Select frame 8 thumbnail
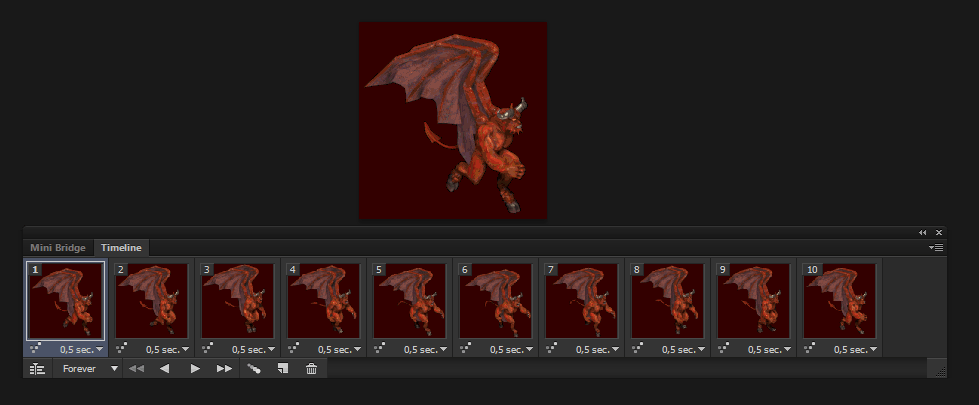 [x=668, y=301]
